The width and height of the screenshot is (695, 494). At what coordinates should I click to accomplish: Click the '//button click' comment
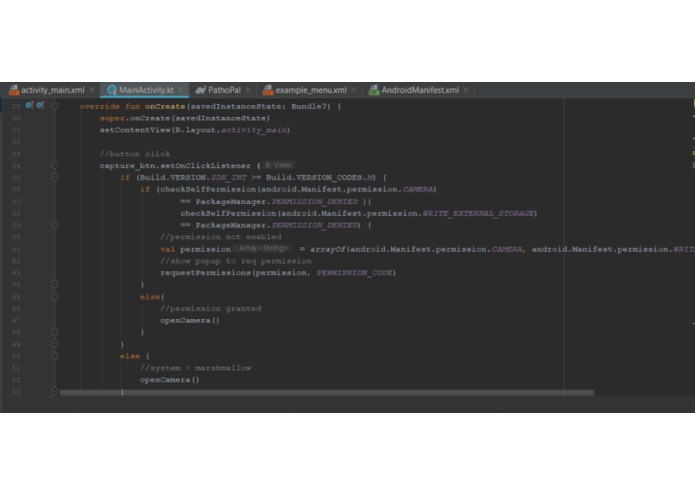(135, 154)
